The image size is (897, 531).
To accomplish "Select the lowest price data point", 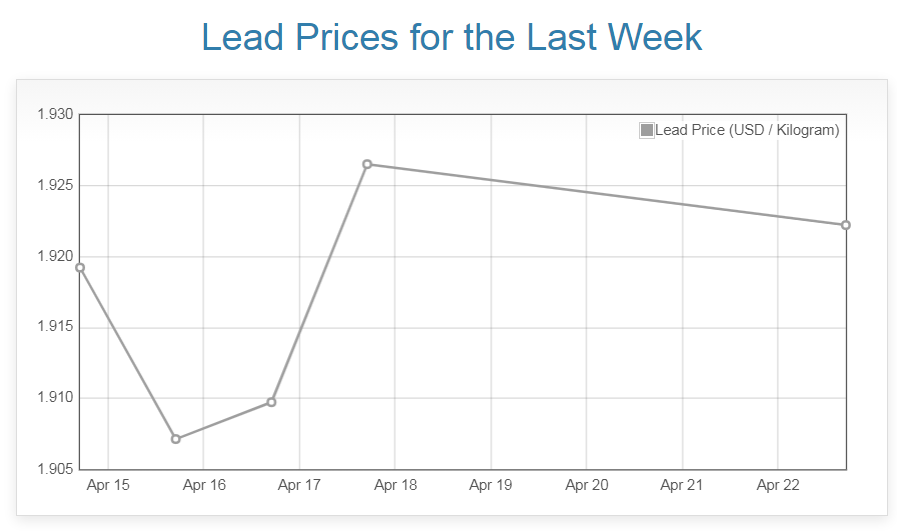I will 176,439.
